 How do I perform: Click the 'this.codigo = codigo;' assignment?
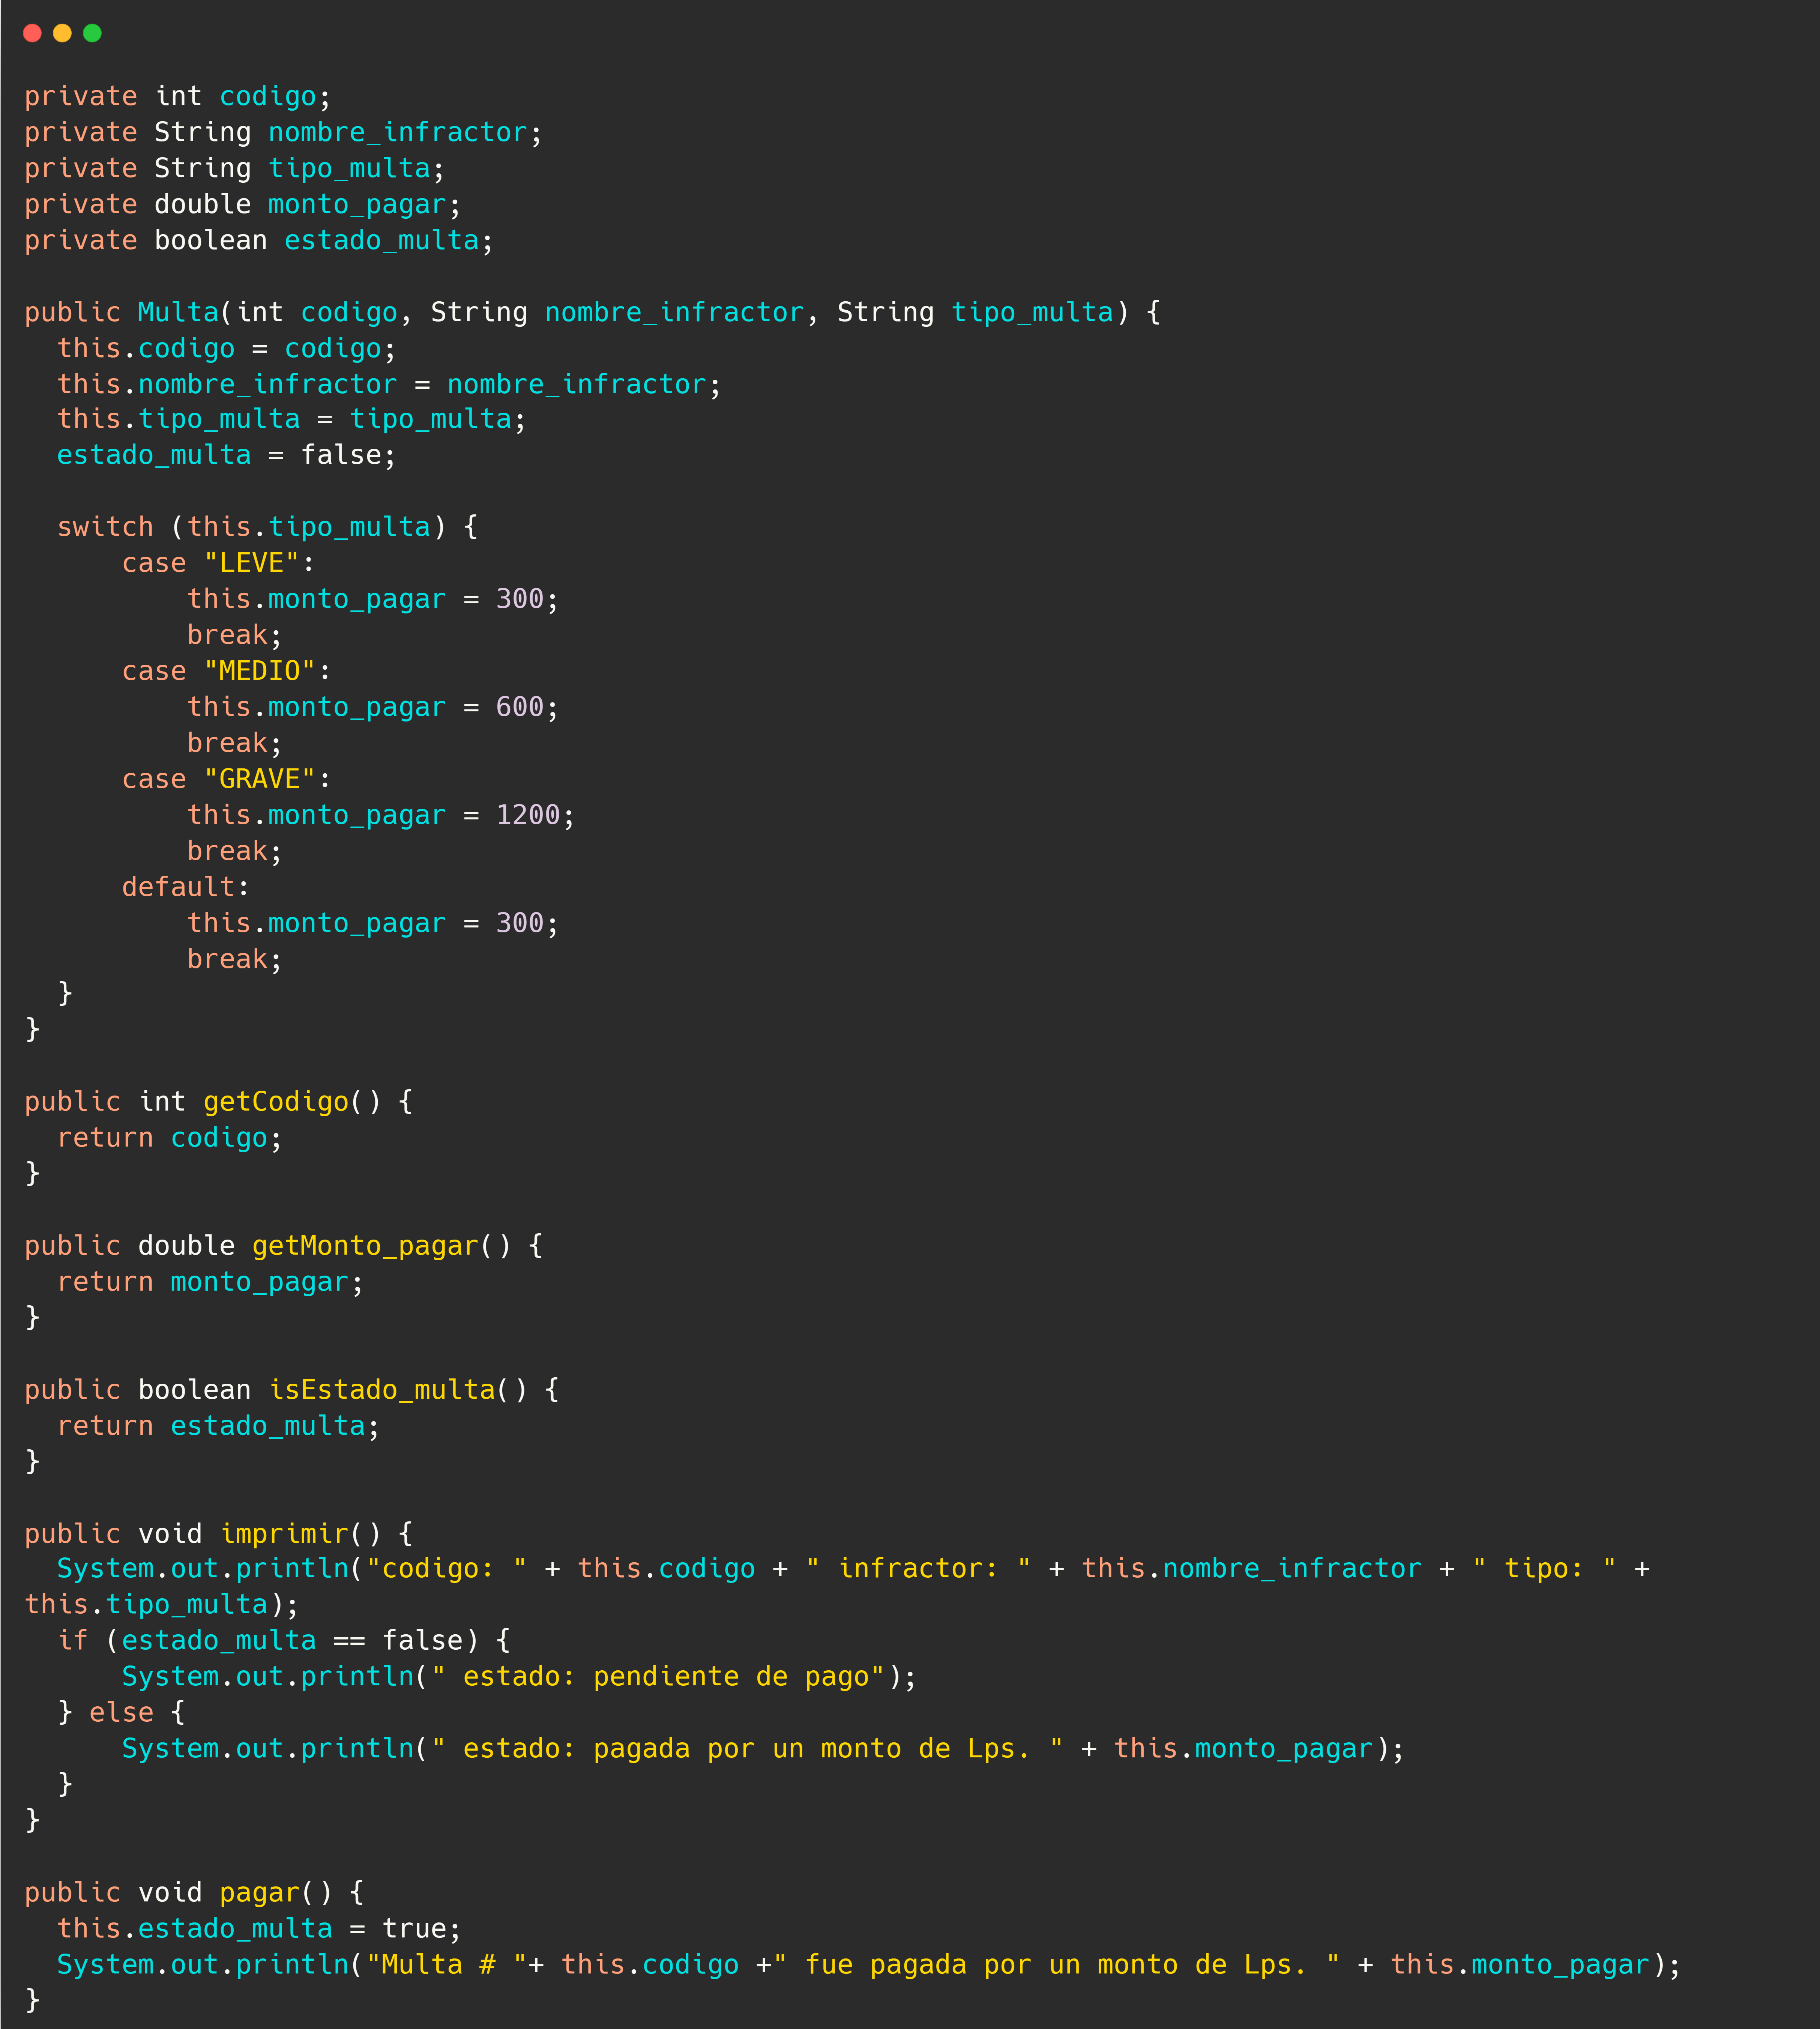[226, 349]
